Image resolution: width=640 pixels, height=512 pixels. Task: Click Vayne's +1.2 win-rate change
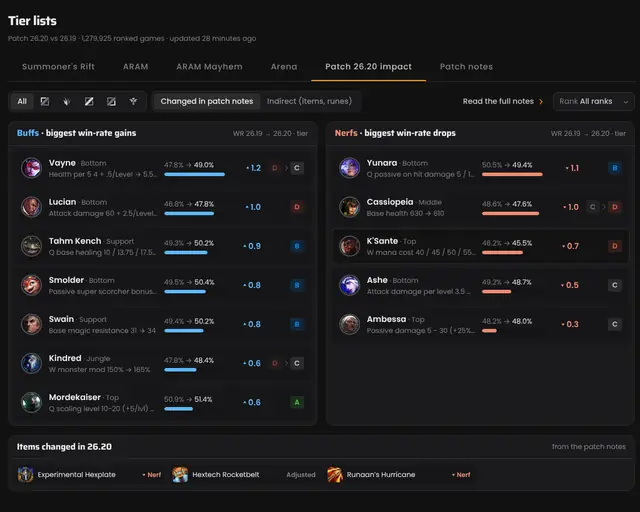pos(253,168)
